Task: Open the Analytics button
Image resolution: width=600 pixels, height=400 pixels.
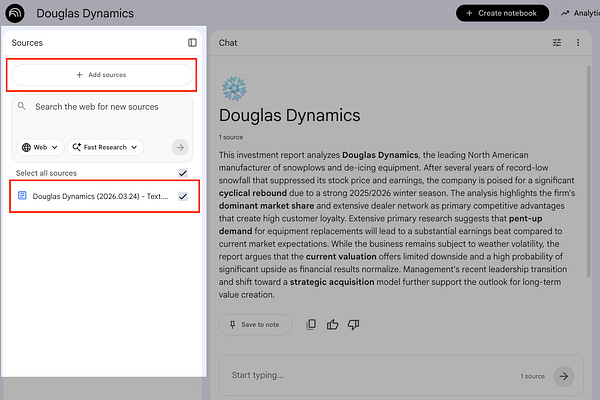Action: (579, 13)
